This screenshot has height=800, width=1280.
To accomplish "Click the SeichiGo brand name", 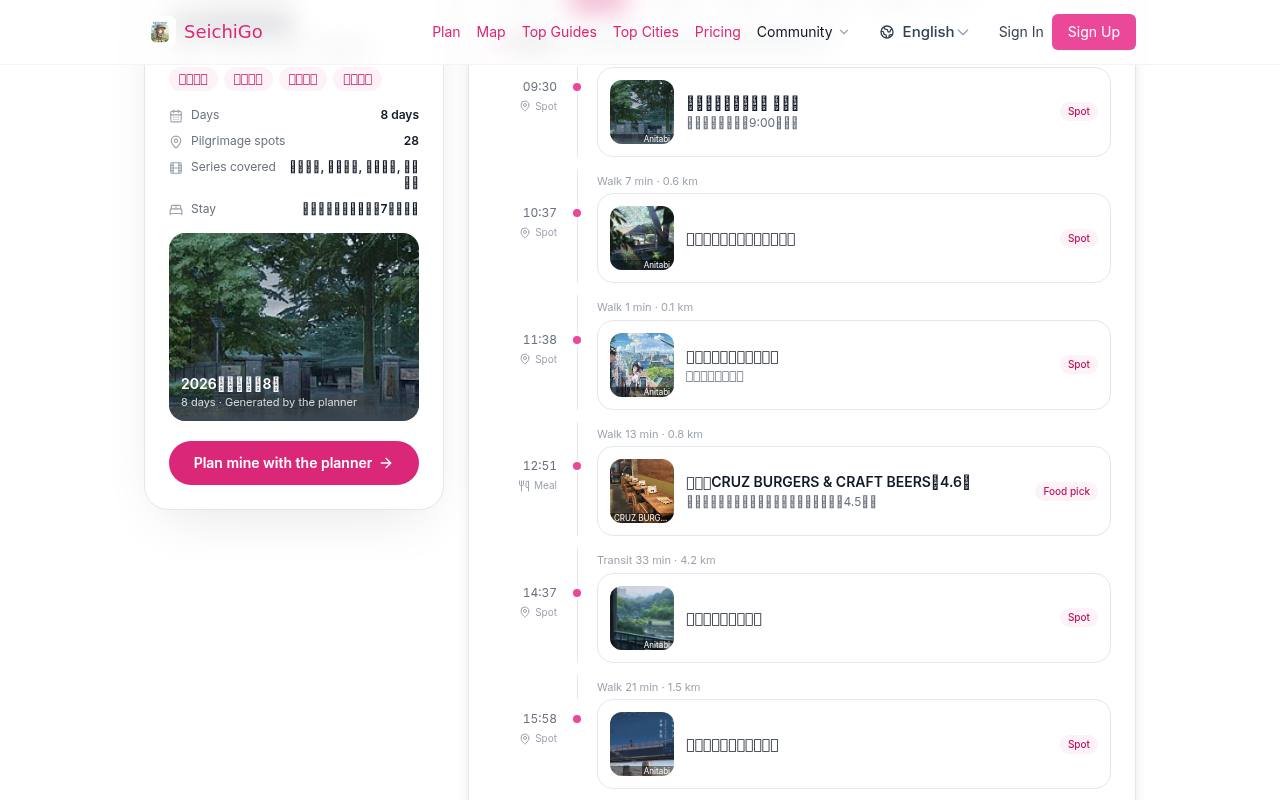I will 223,32.
